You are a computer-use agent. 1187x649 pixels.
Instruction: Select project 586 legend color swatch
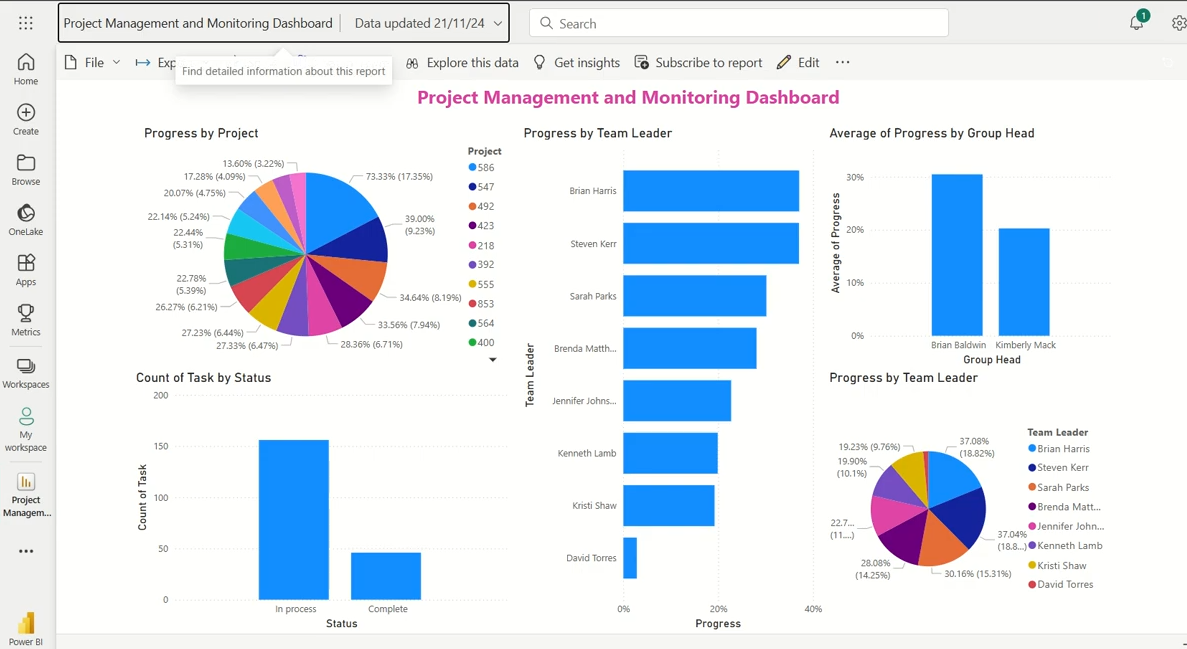[473, 168]
